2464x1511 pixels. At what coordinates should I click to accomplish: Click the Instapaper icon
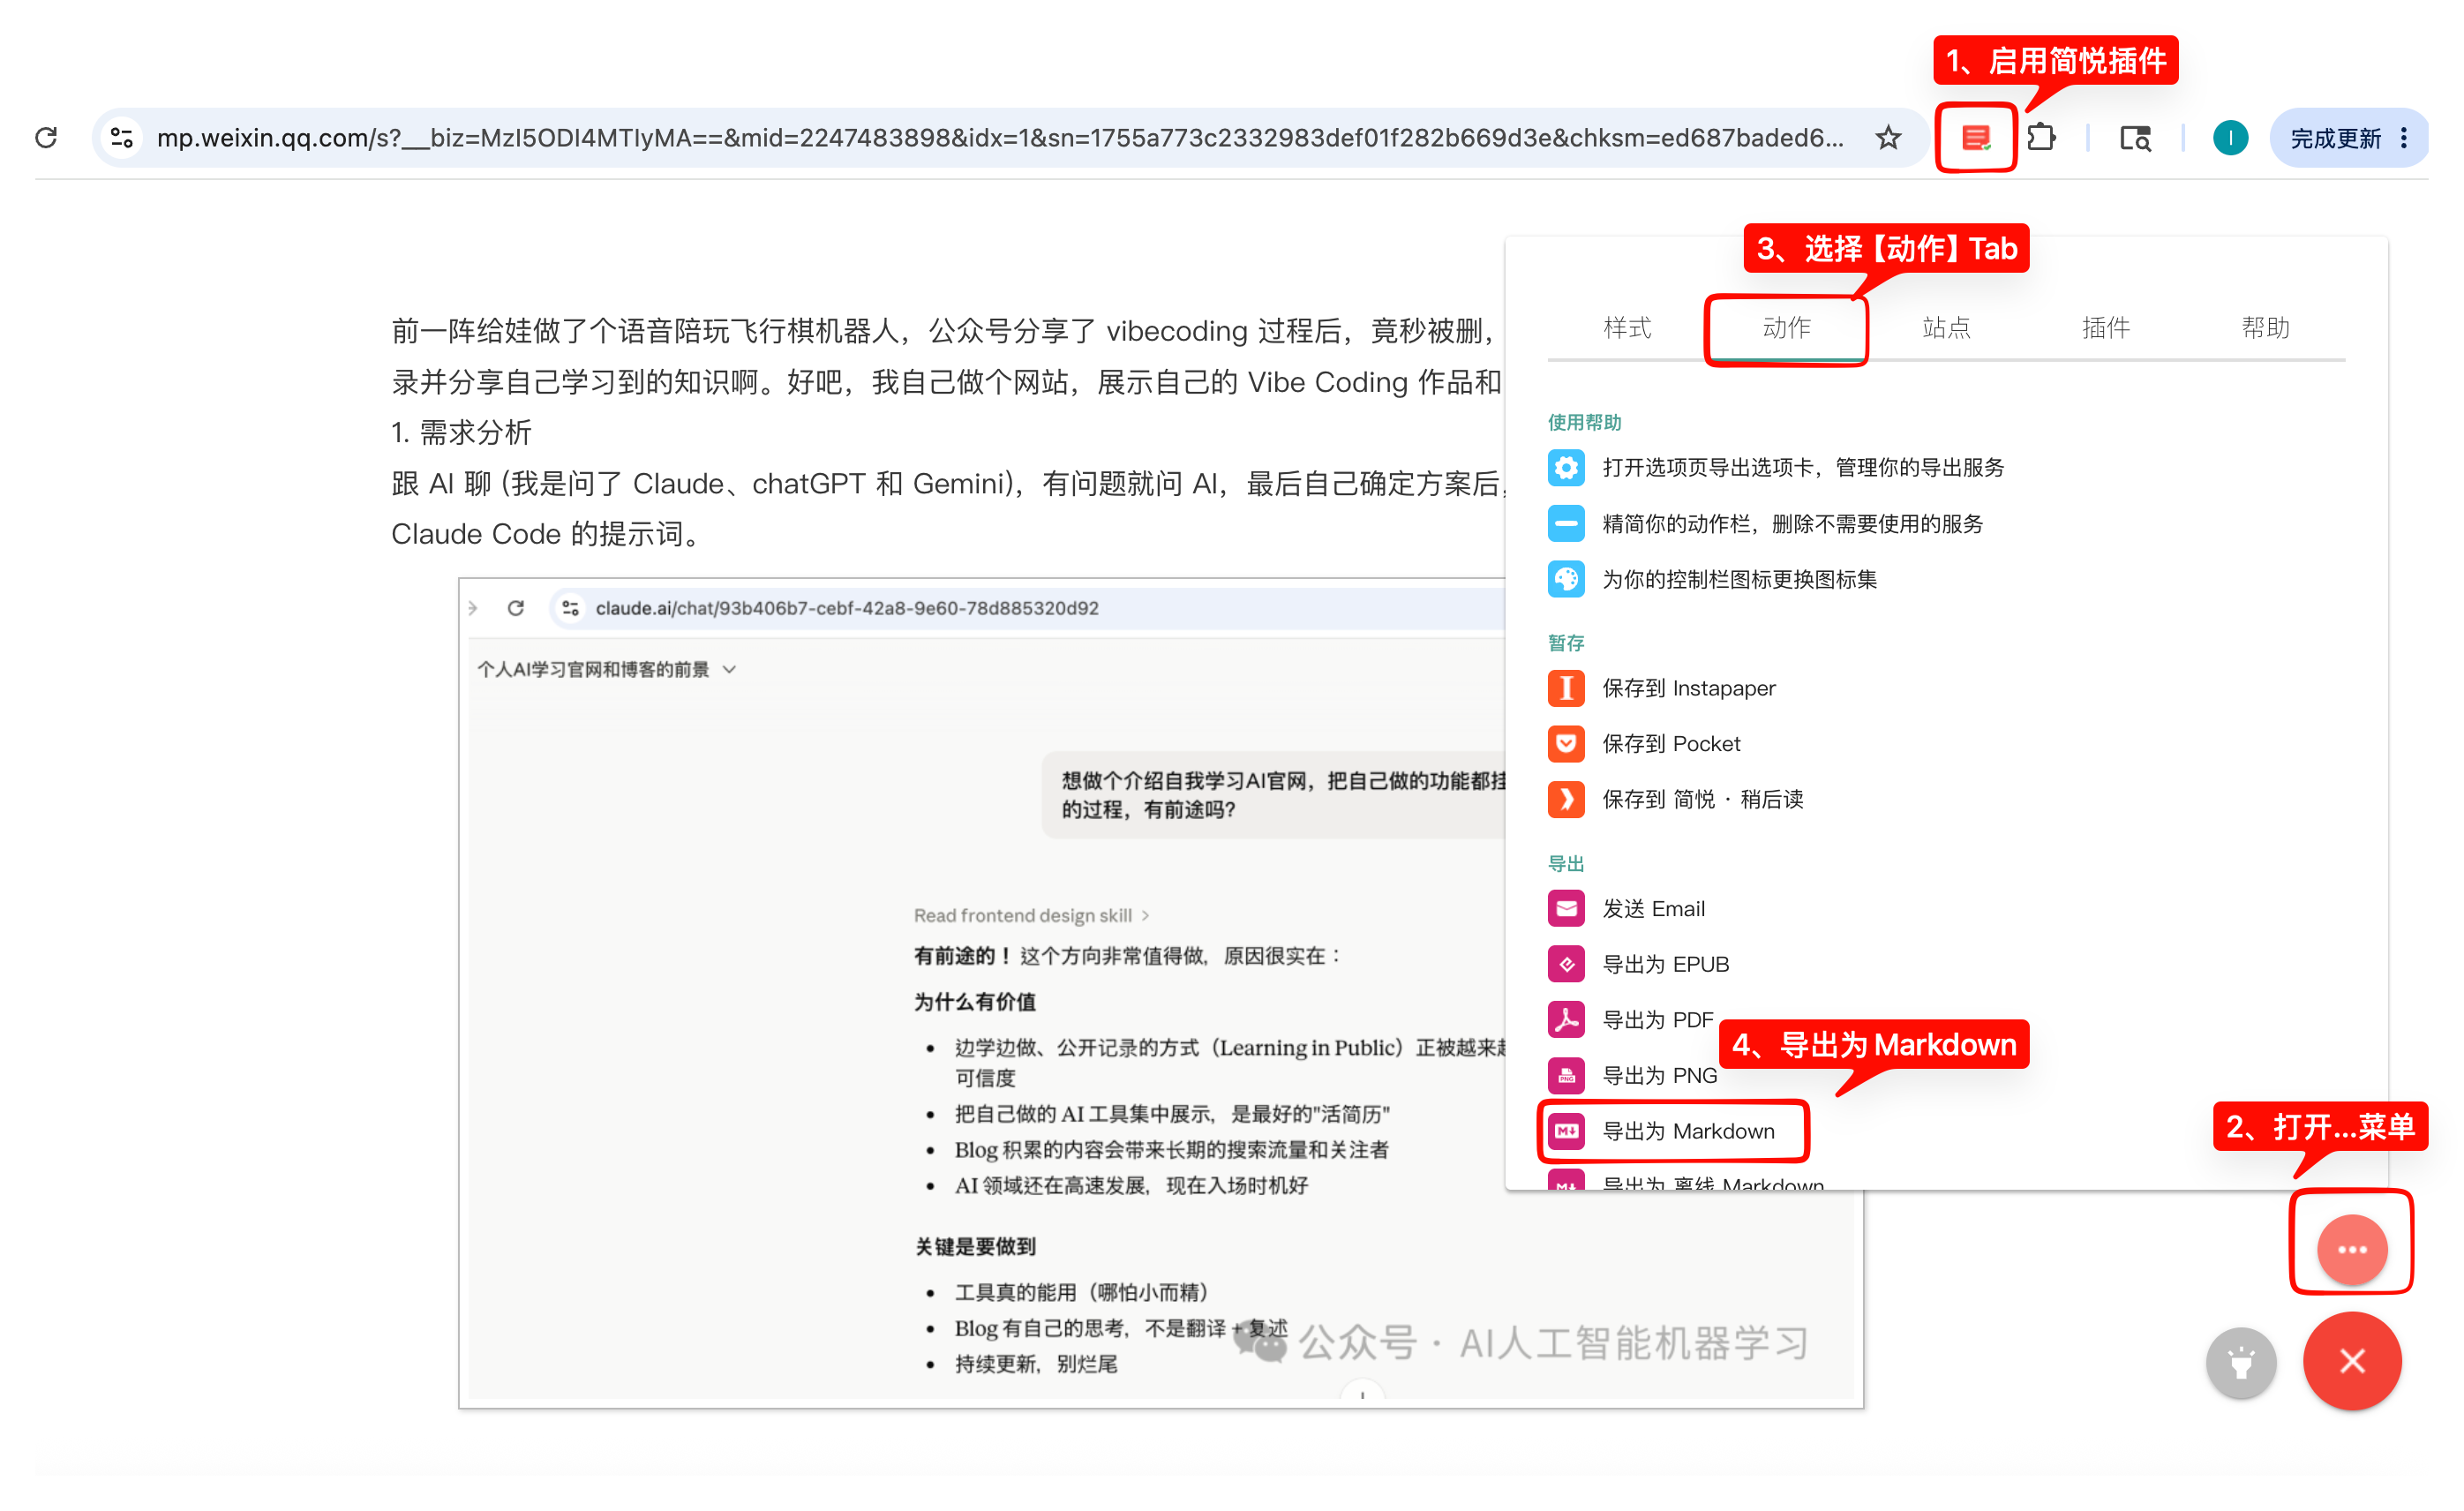pos(1566,688)
